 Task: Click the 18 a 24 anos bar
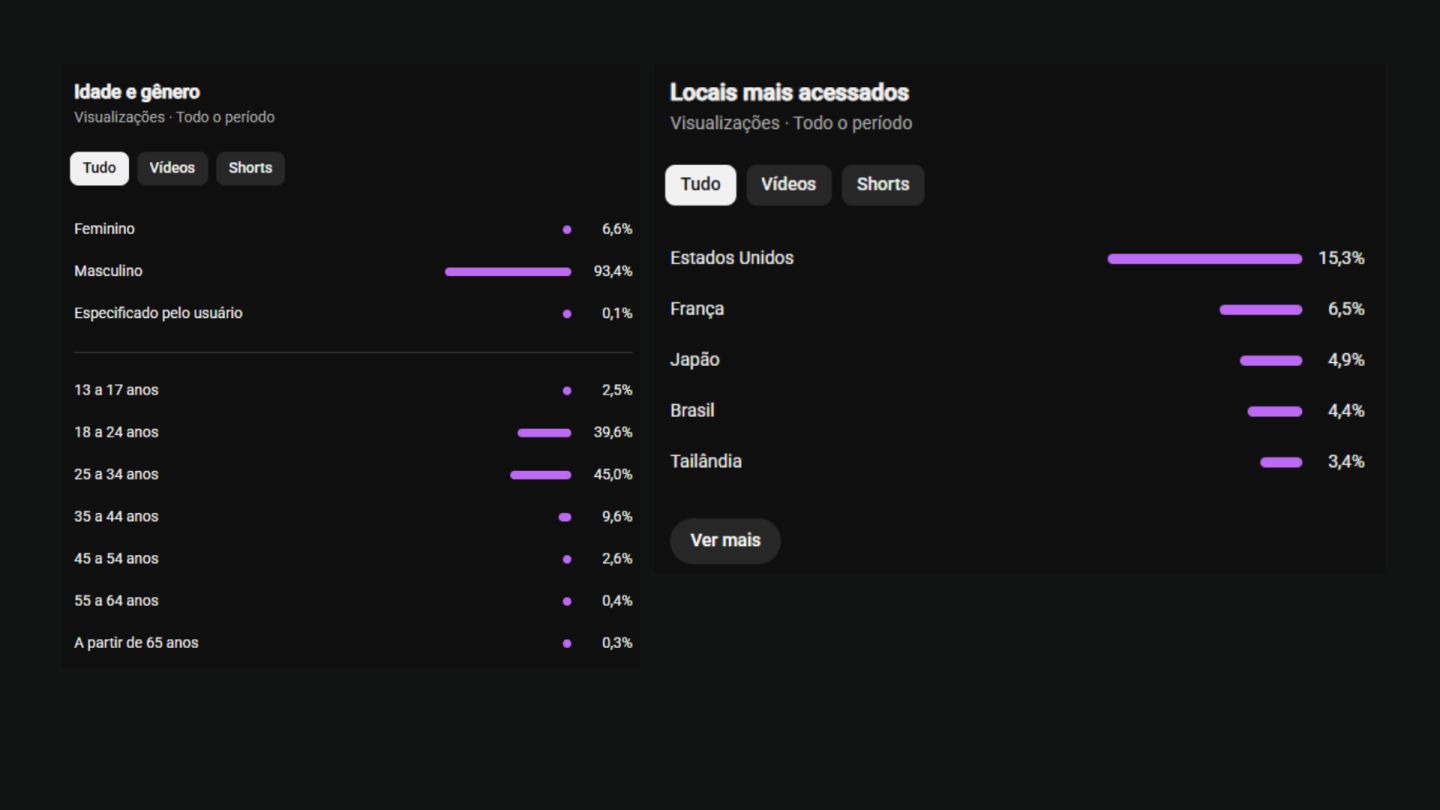[x=544, y=433]
